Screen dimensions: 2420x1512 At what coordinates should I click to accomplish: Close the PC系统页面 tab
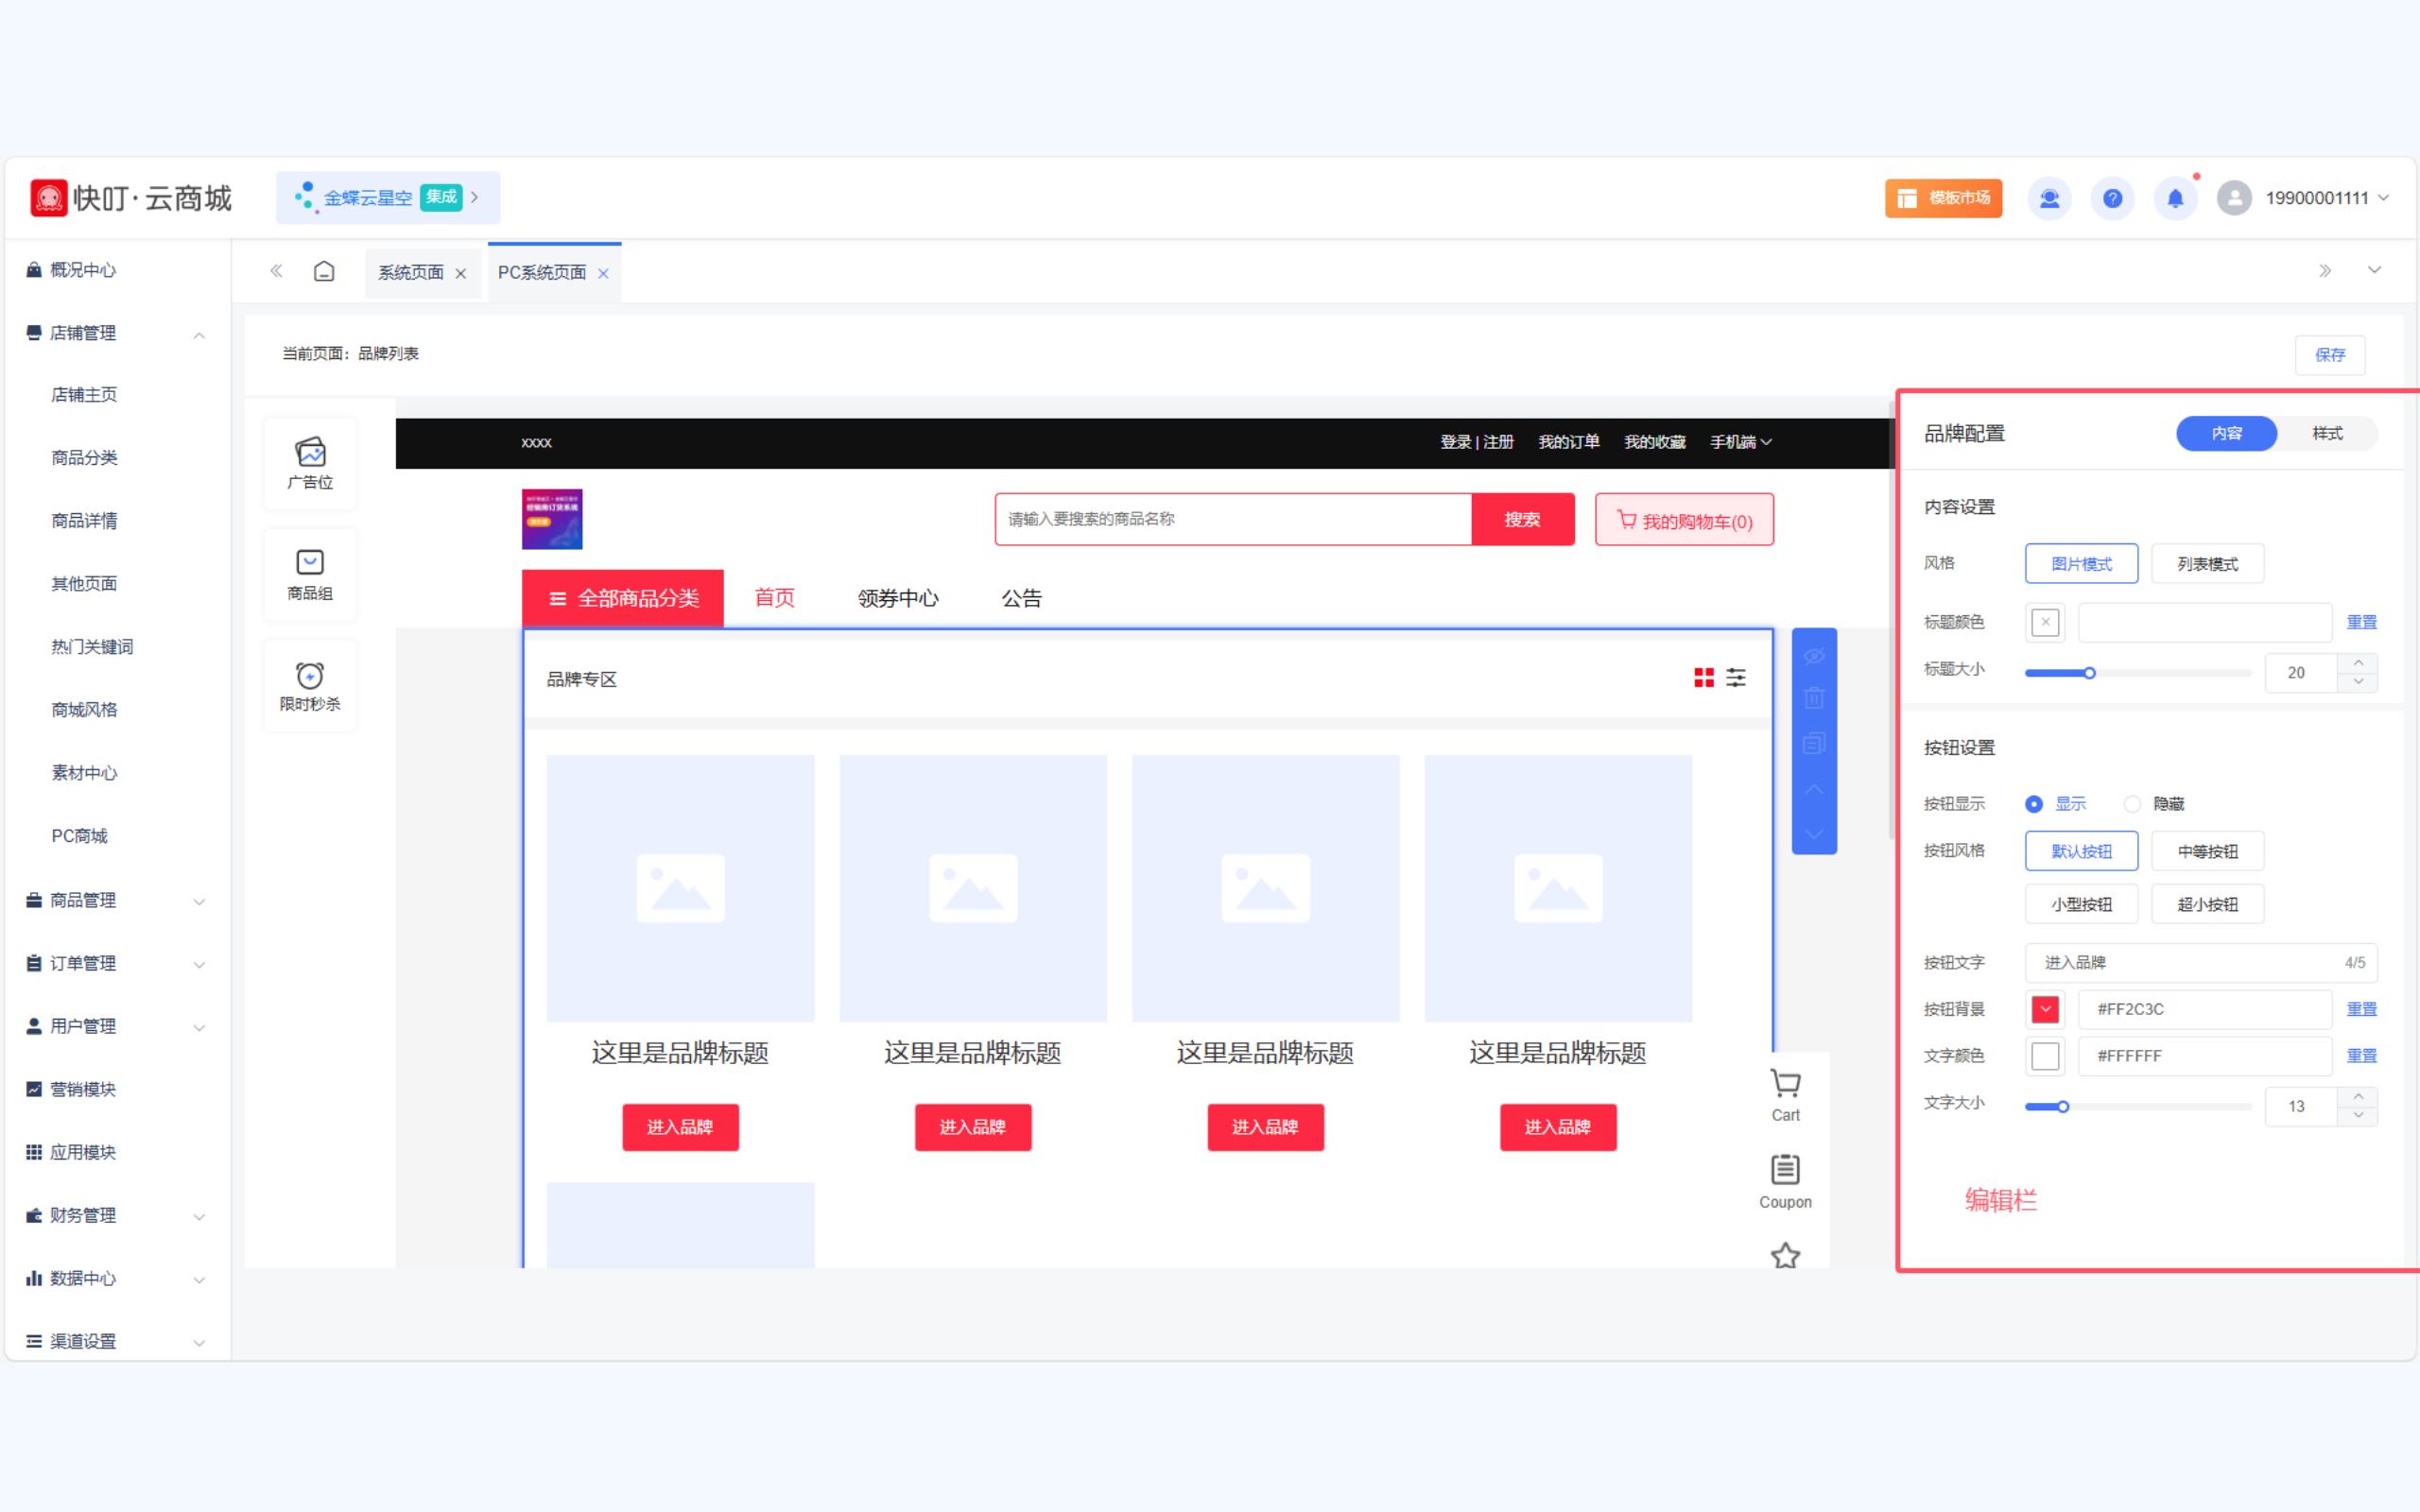[603, 273]
